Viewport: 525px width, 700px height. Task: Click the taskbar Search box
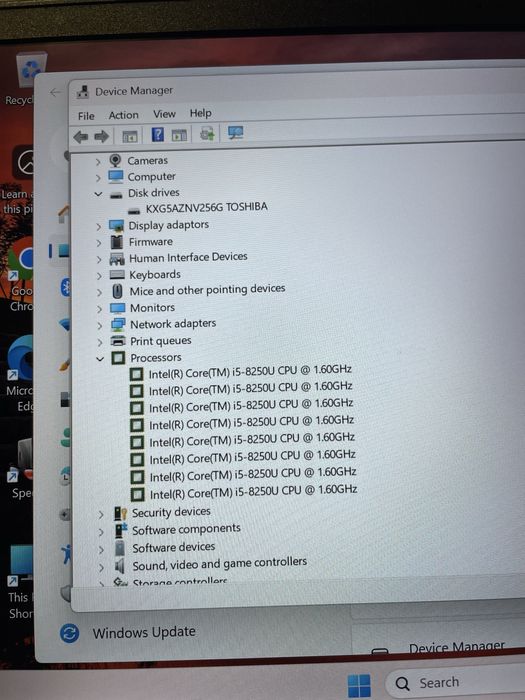454,683
